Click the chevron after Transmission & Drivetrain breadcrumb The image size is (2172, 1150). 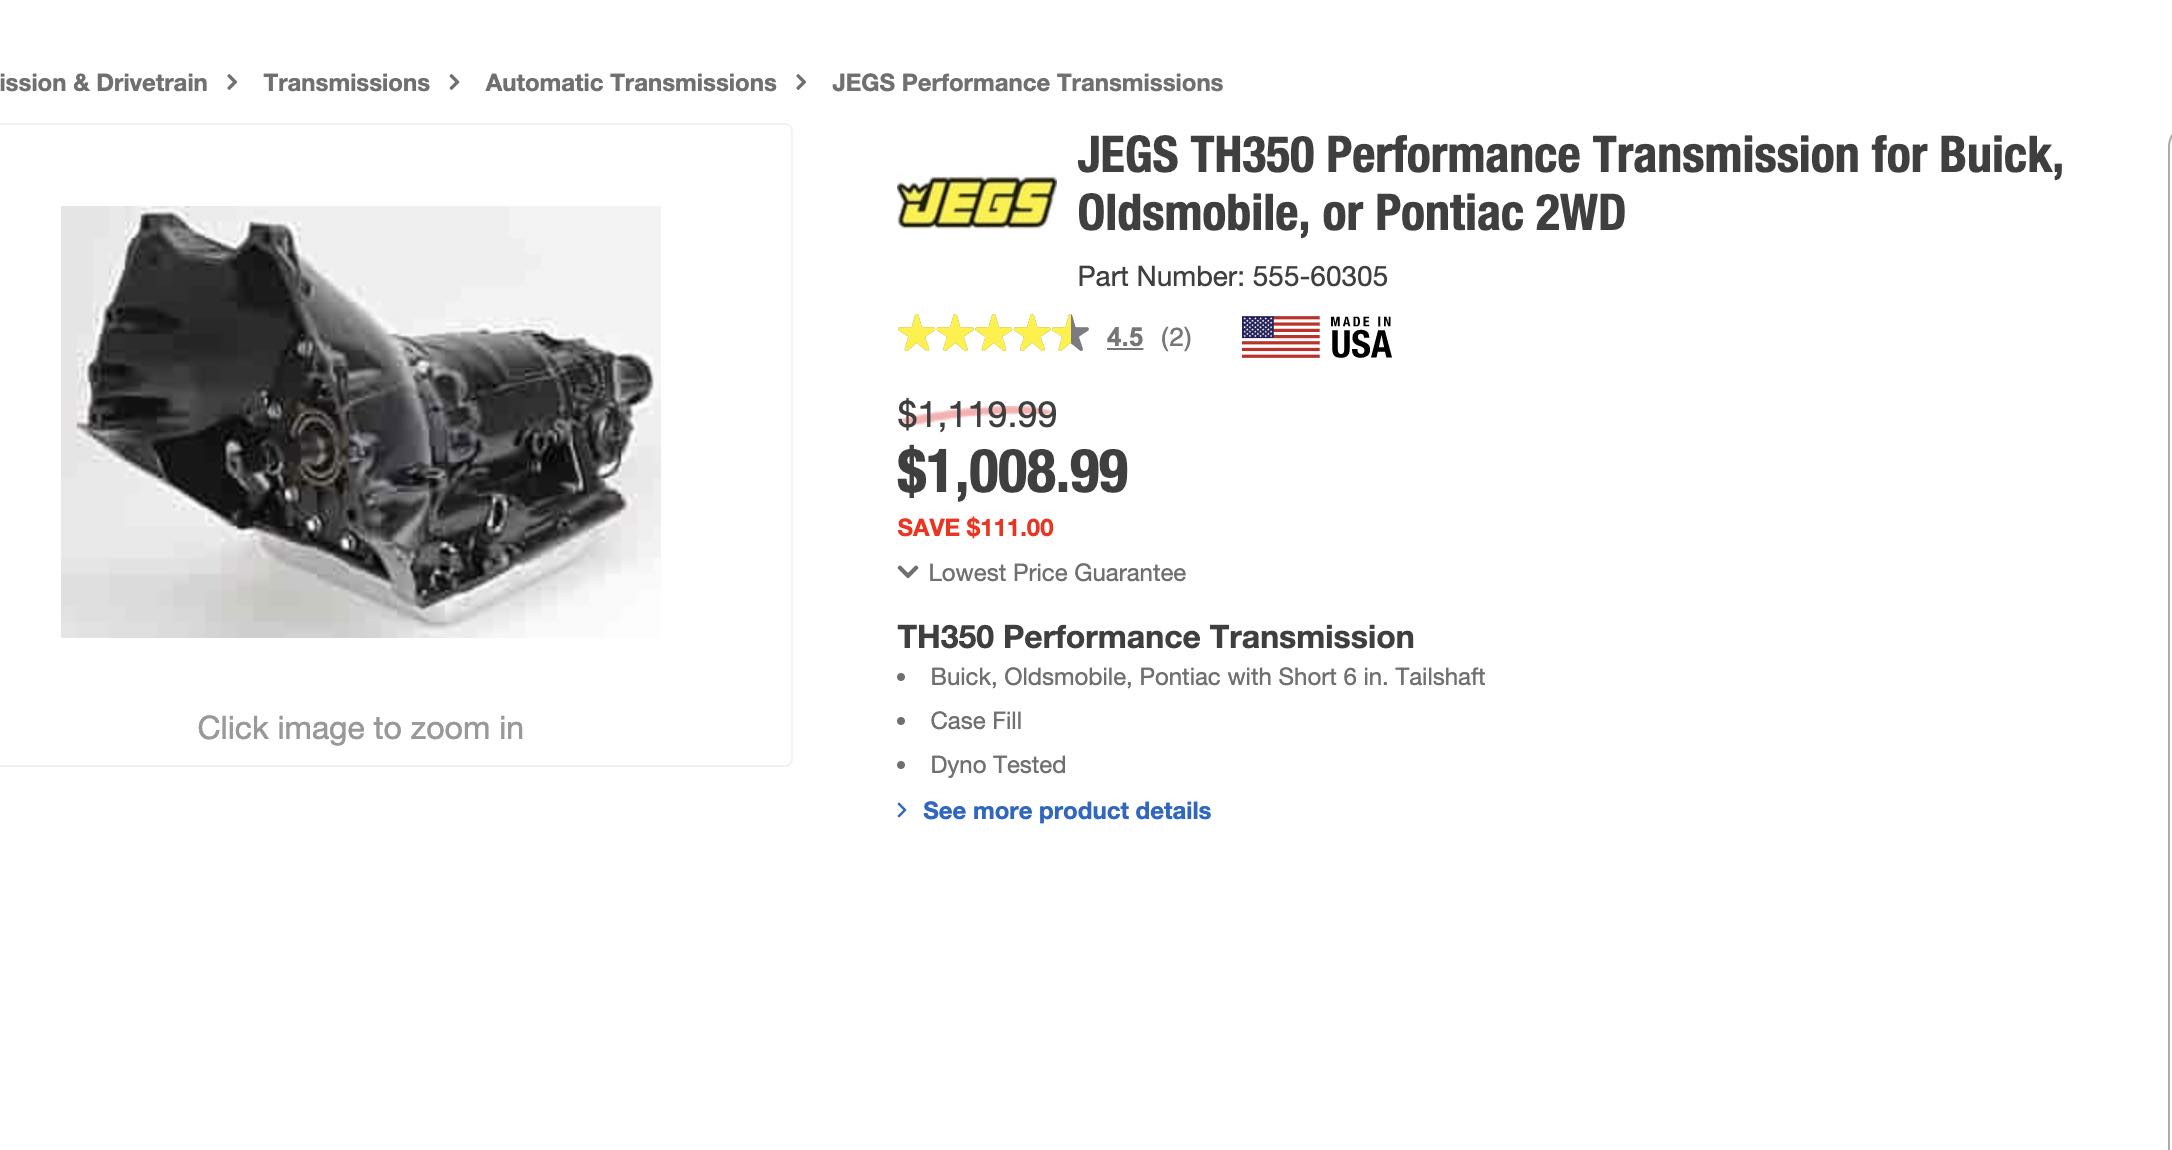pos(233,83)
